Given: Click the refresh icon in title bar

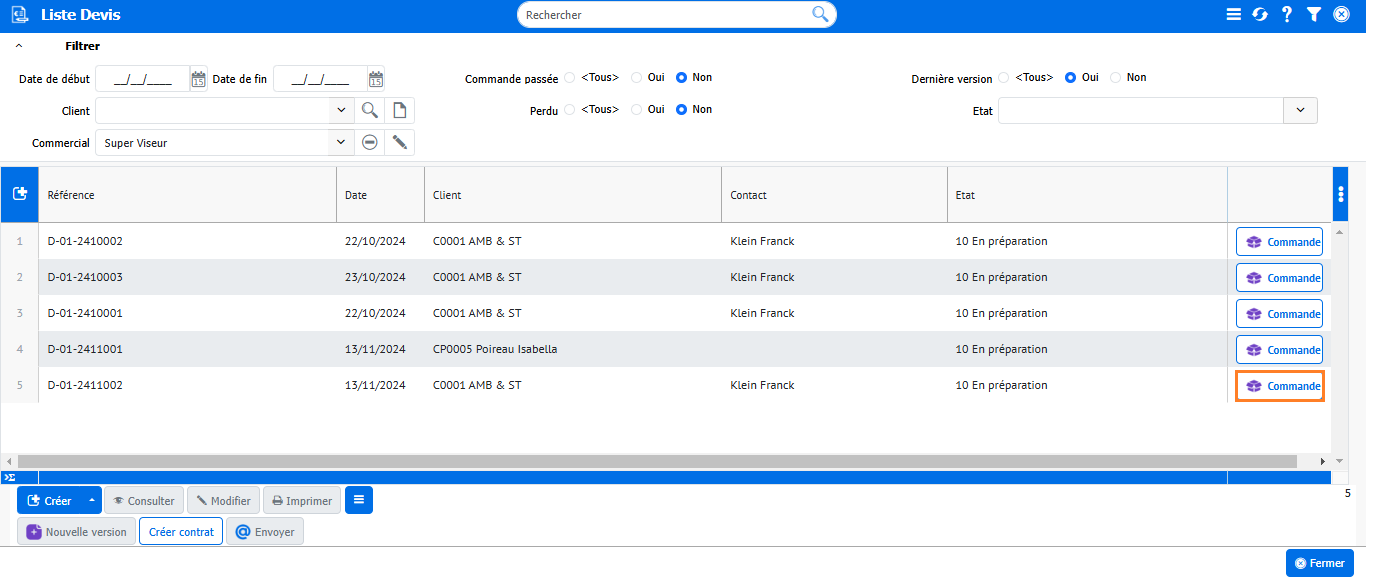Looking at the screenshot, I should point(1260,14).
